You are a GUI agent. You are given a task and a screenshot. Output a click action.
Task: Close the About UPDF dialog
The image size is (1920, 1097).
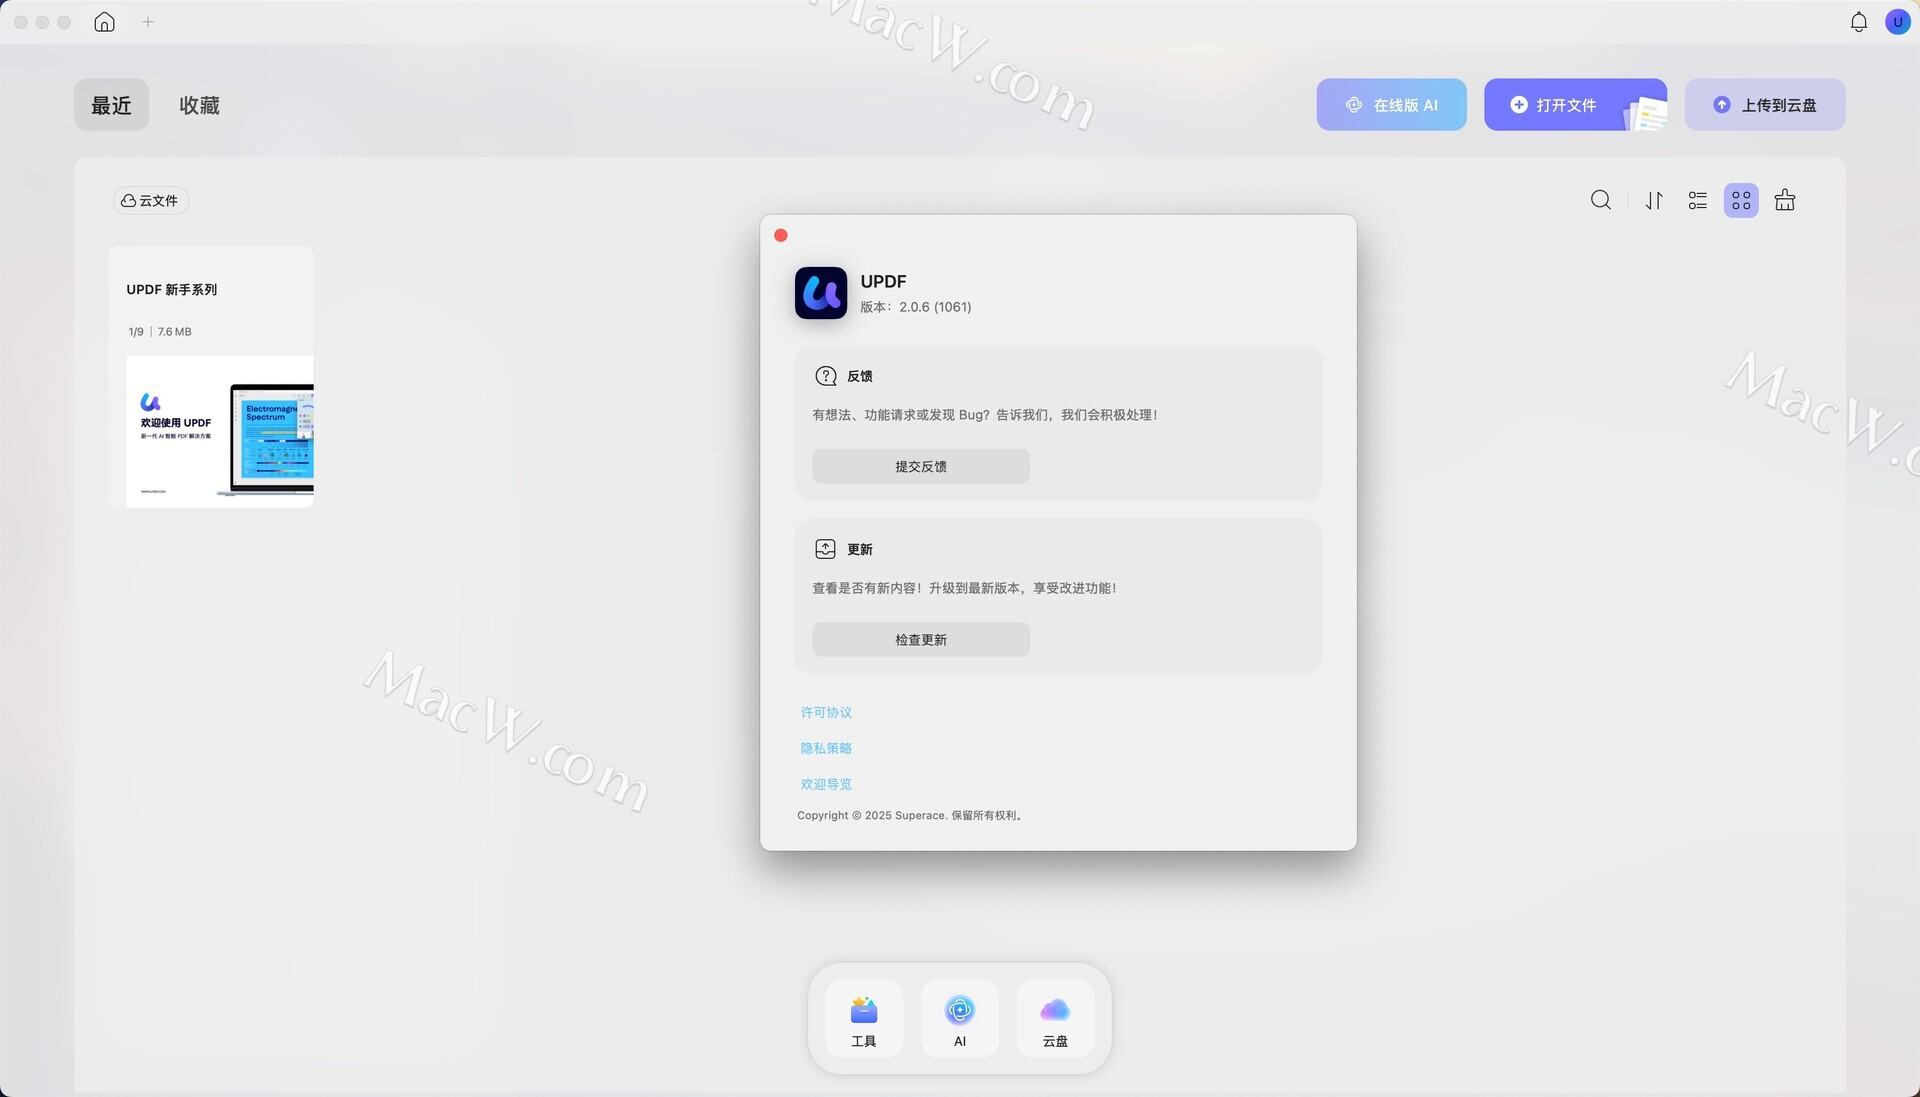(x=781, y=236)
